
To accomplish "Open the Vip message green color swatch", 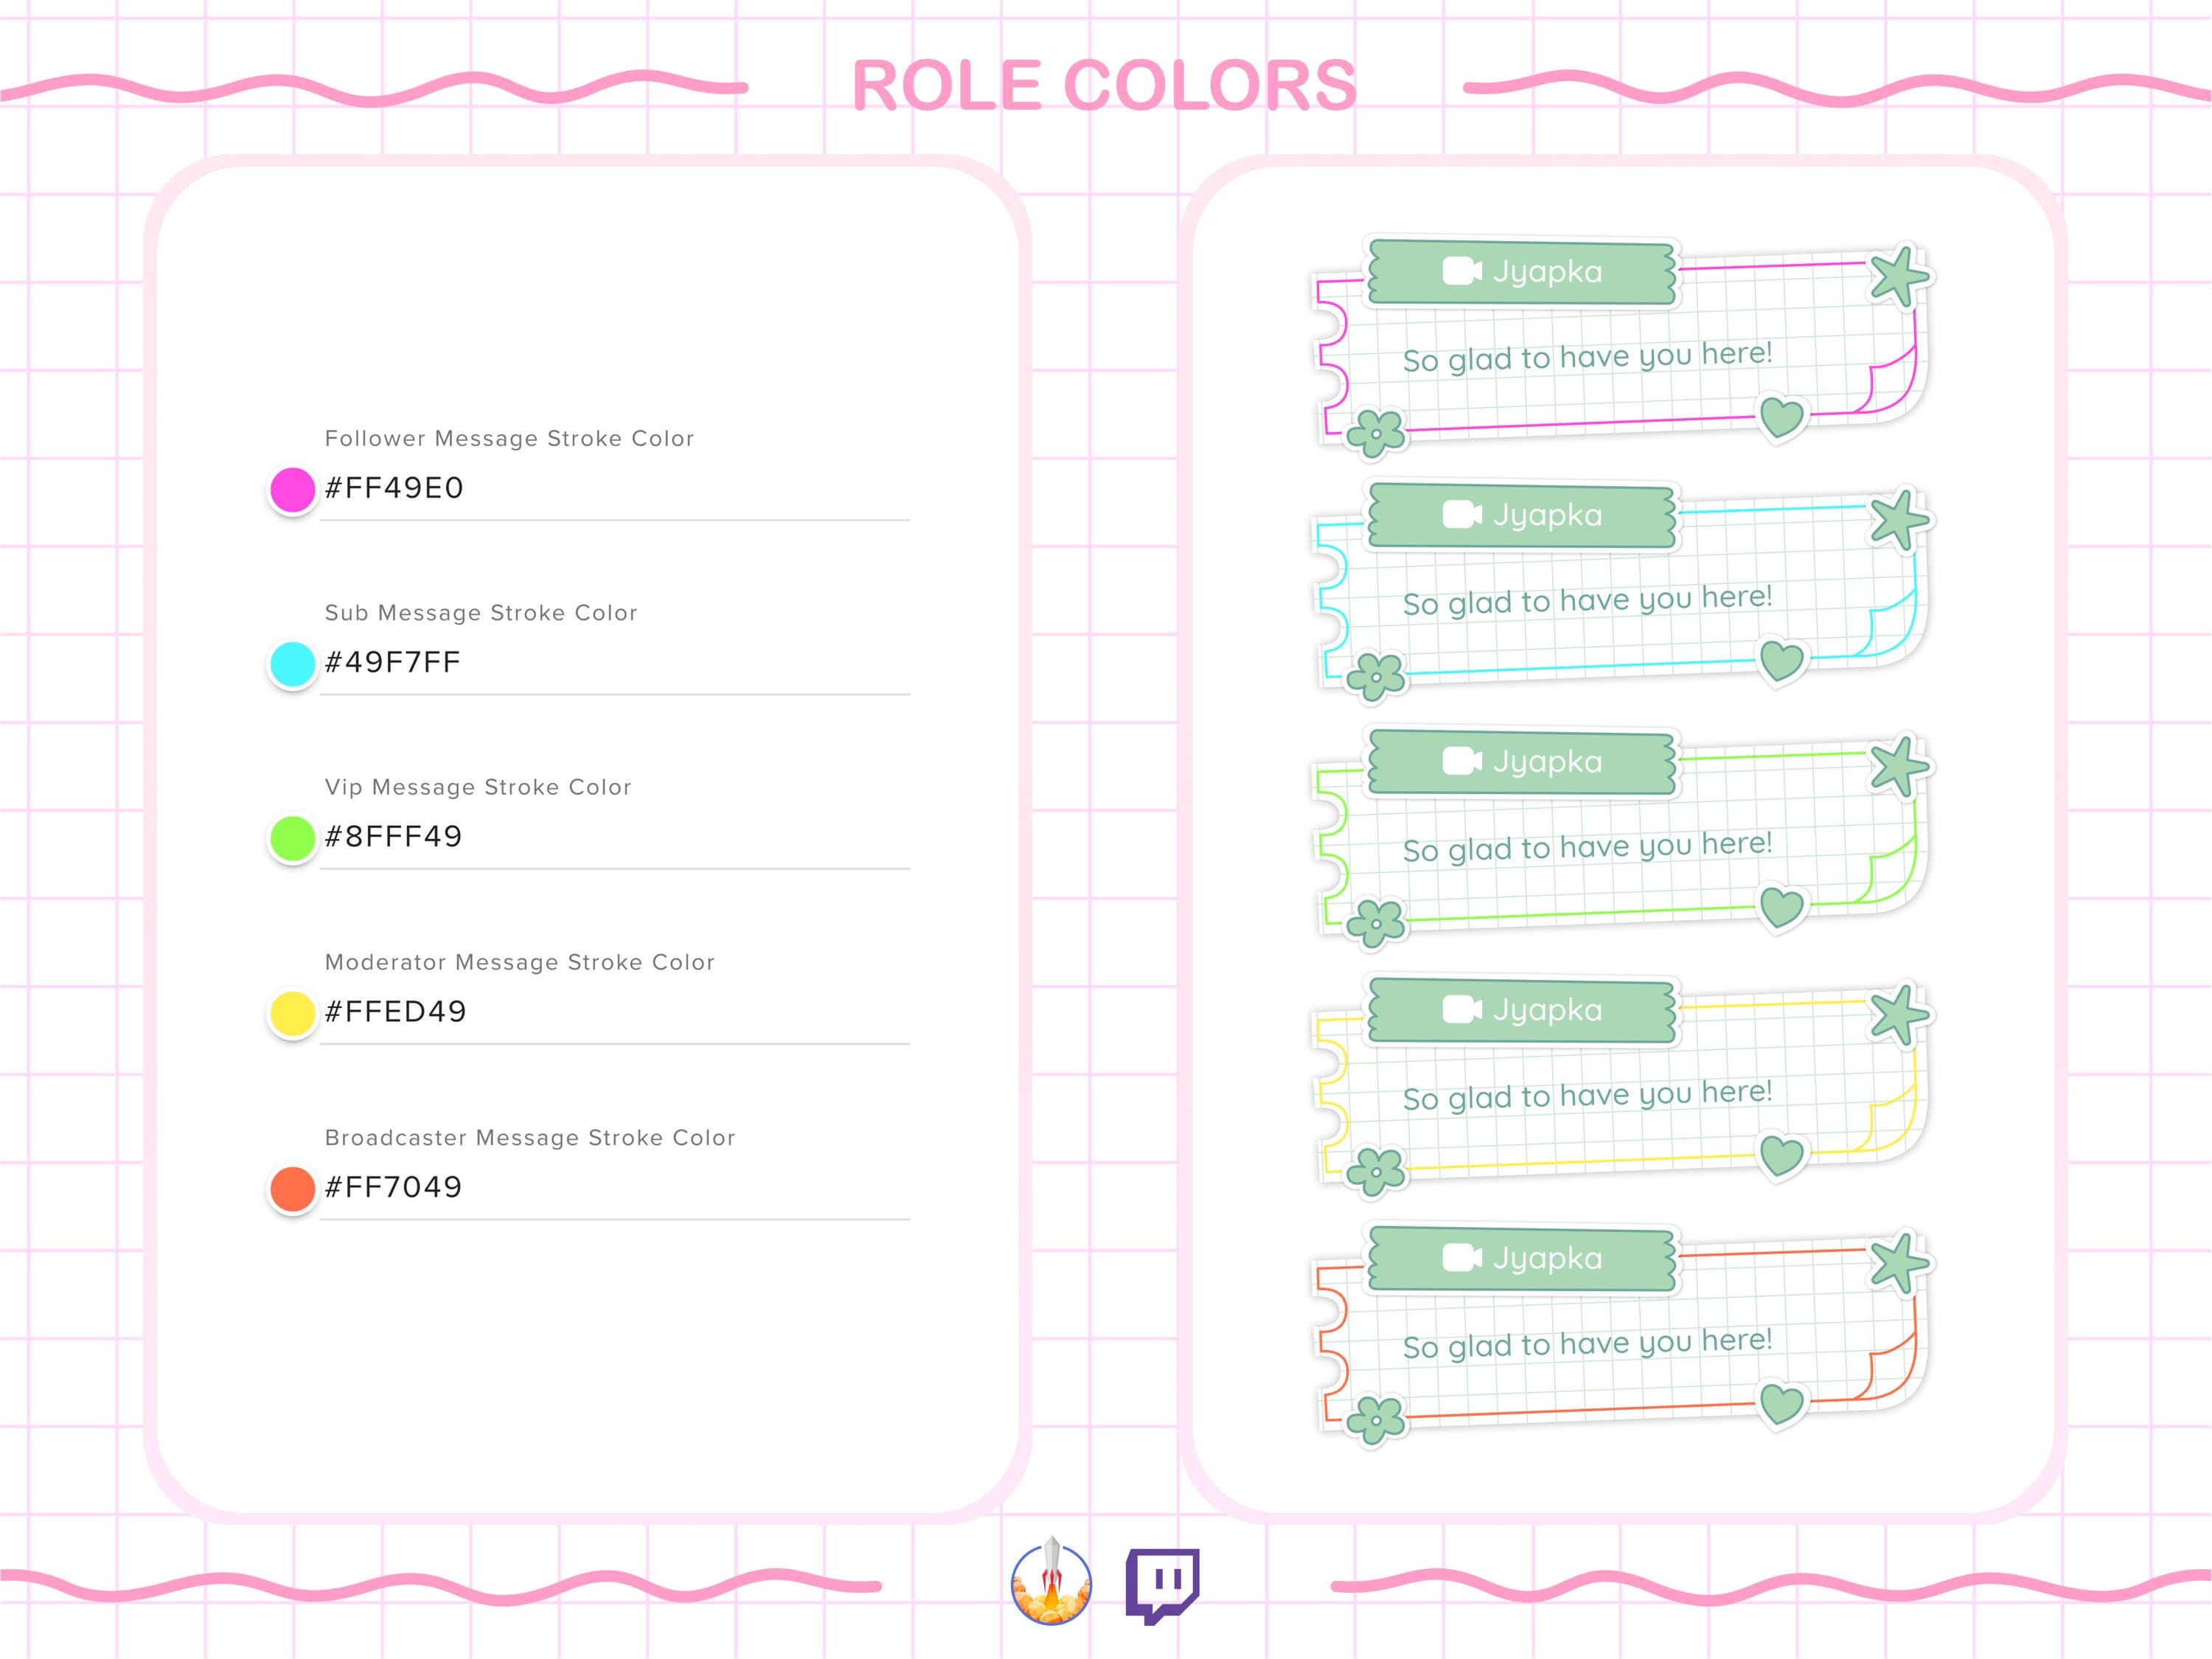I will tap(293, 838).
